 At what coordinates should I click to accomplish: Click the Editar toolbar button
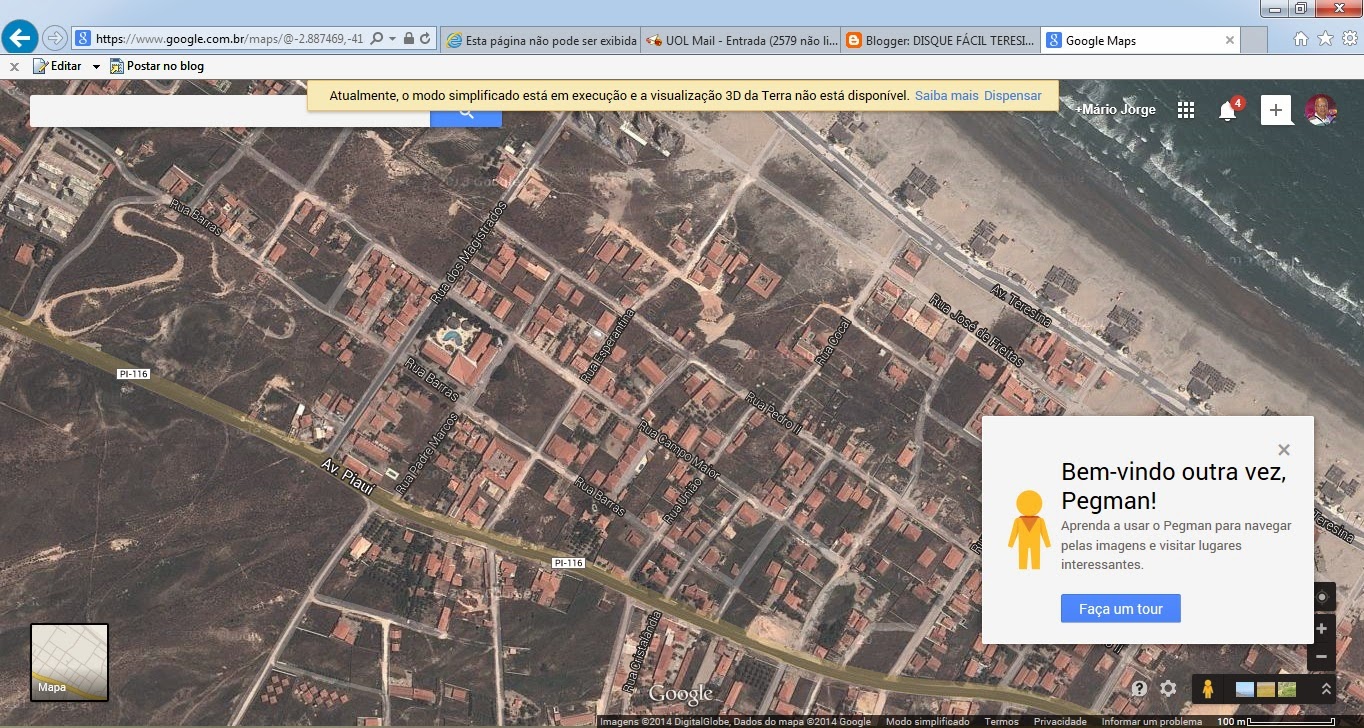tap(57, 66)
